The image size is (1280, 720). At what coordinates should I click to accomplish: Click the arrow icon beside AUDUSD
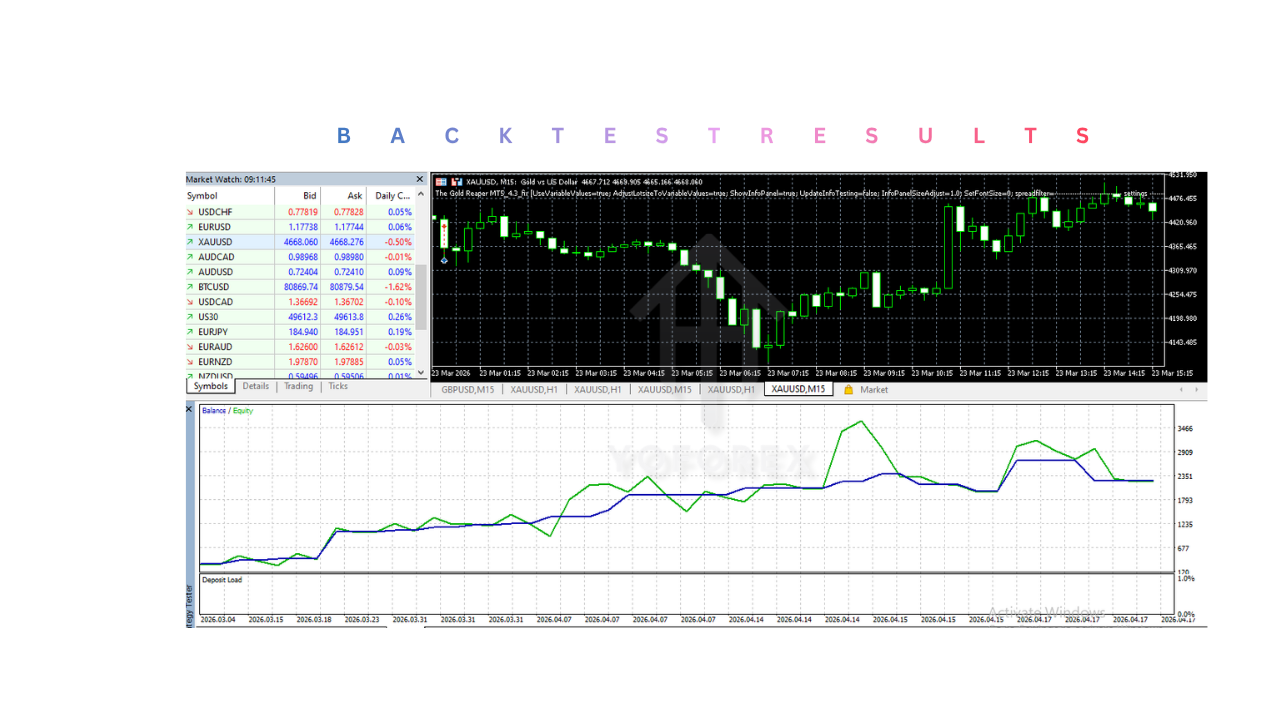[190, 272]
